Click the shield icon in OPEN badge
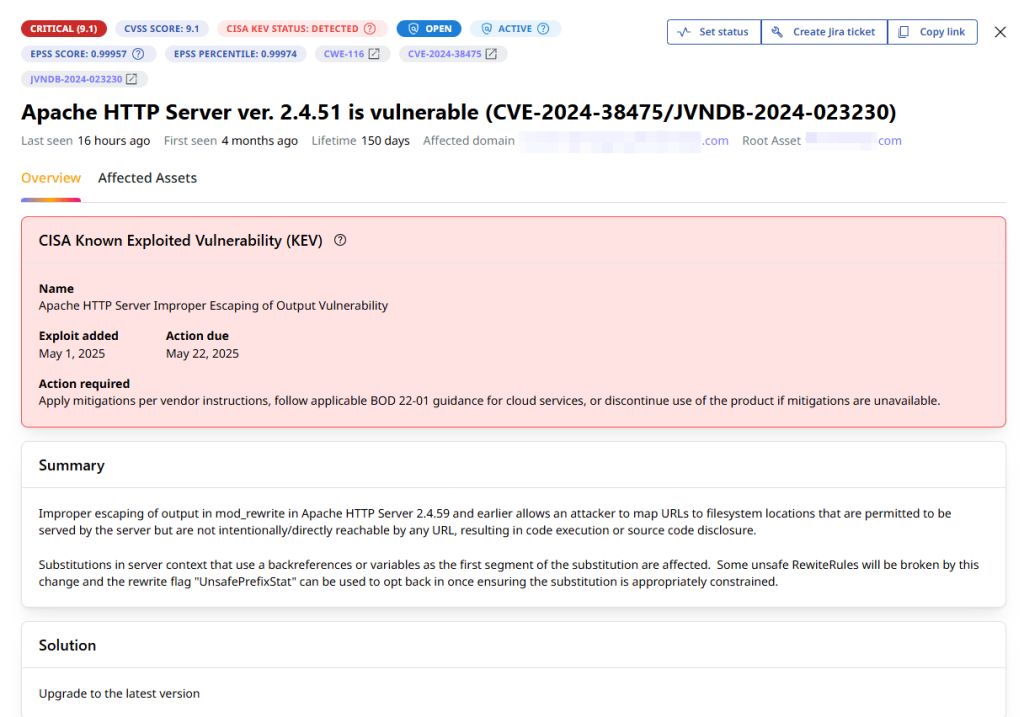 click(x=413, y=29)
